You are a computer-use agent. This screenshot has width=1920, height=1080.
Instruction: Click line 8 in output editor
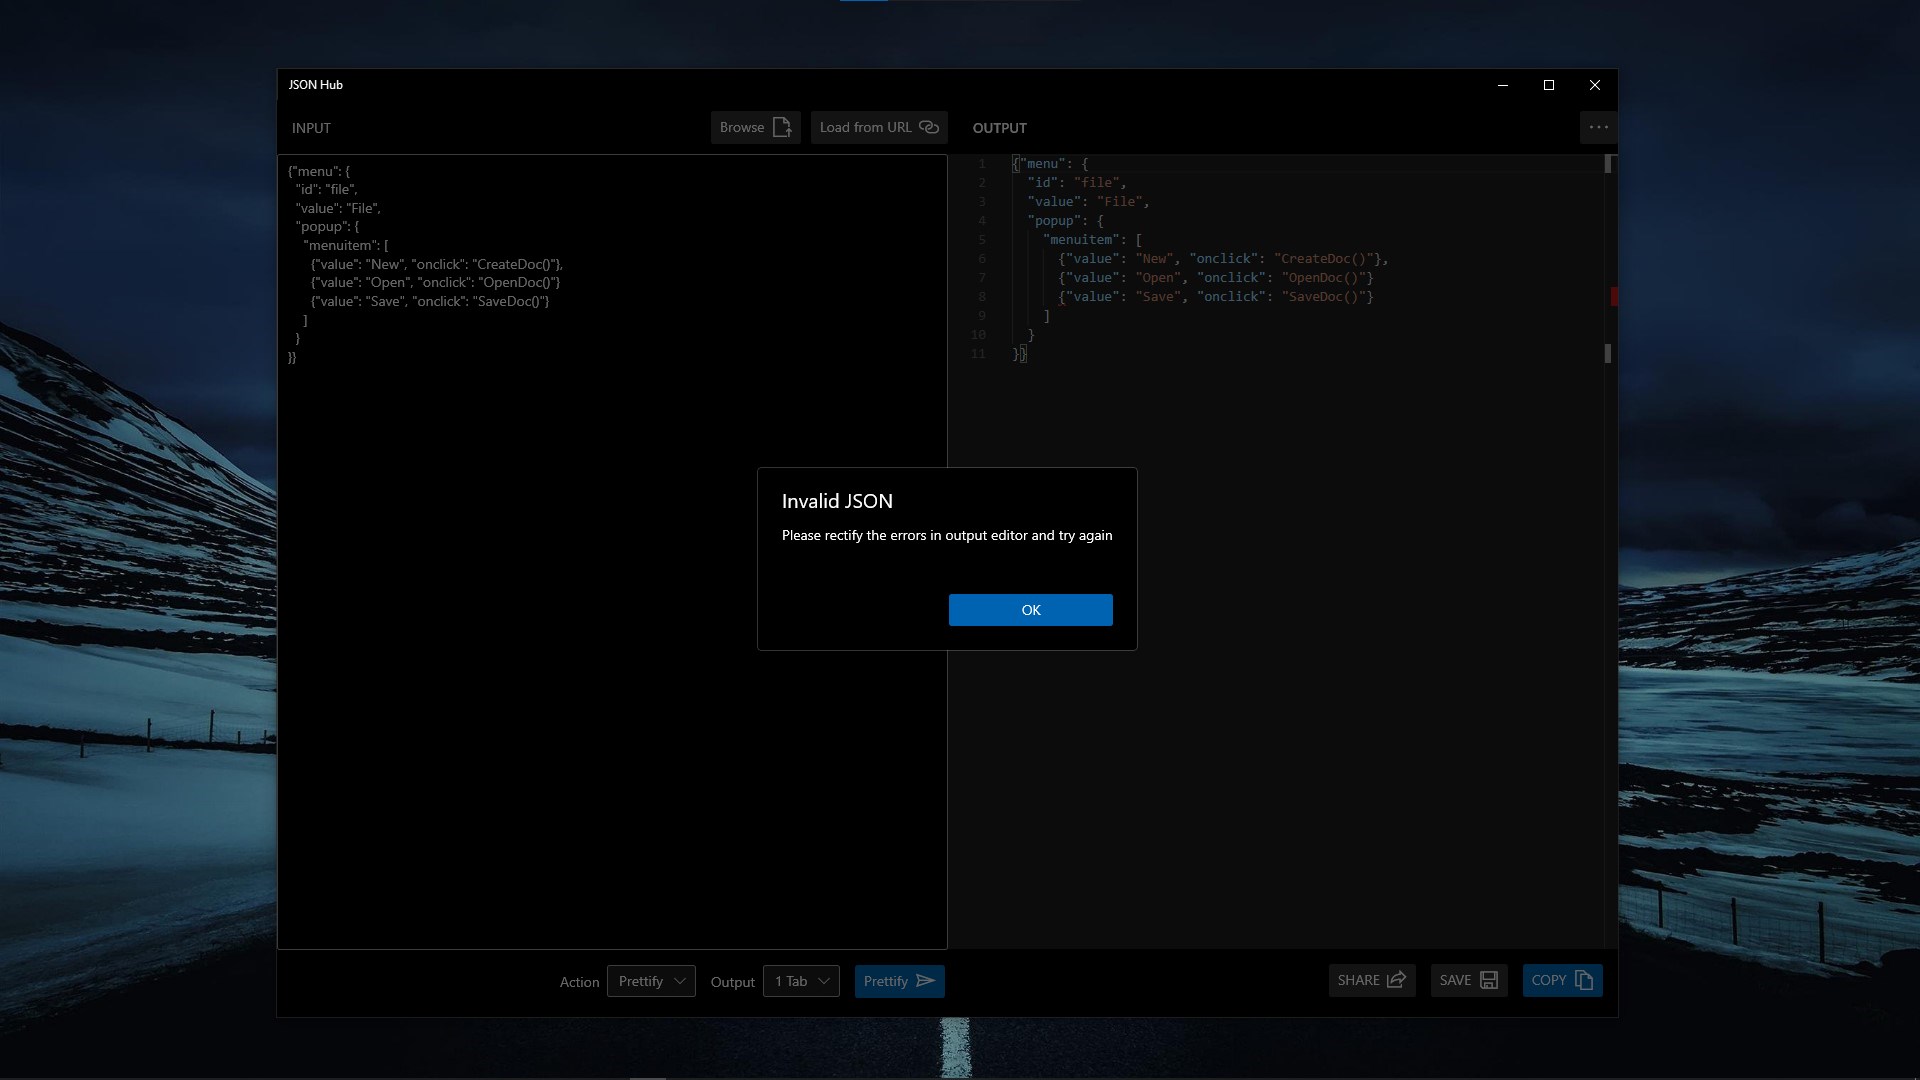1215,297
